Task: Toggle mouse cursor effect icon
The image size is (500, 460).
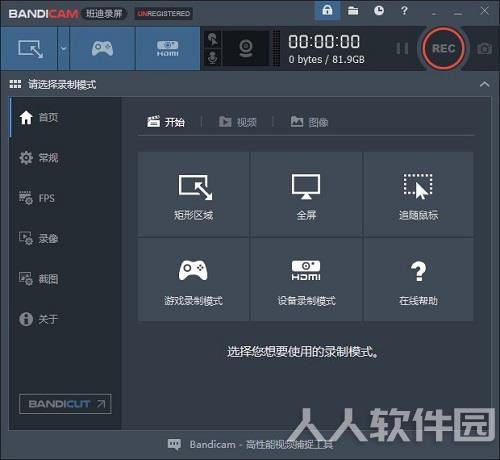Action: pyautogui.click(x=213, y=39)
